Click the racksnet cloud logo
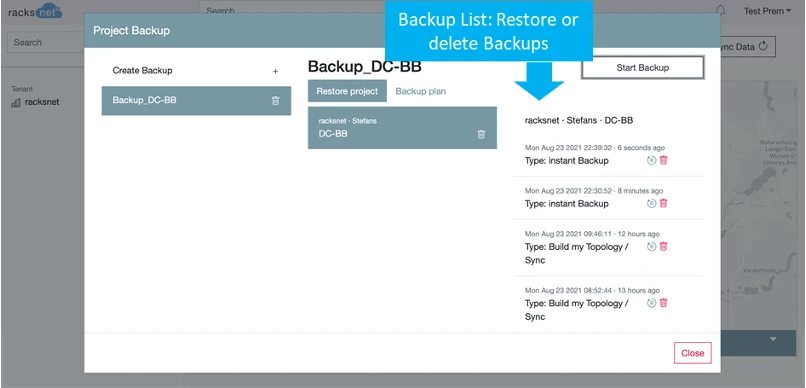806x388 pixels. (35, 11)
